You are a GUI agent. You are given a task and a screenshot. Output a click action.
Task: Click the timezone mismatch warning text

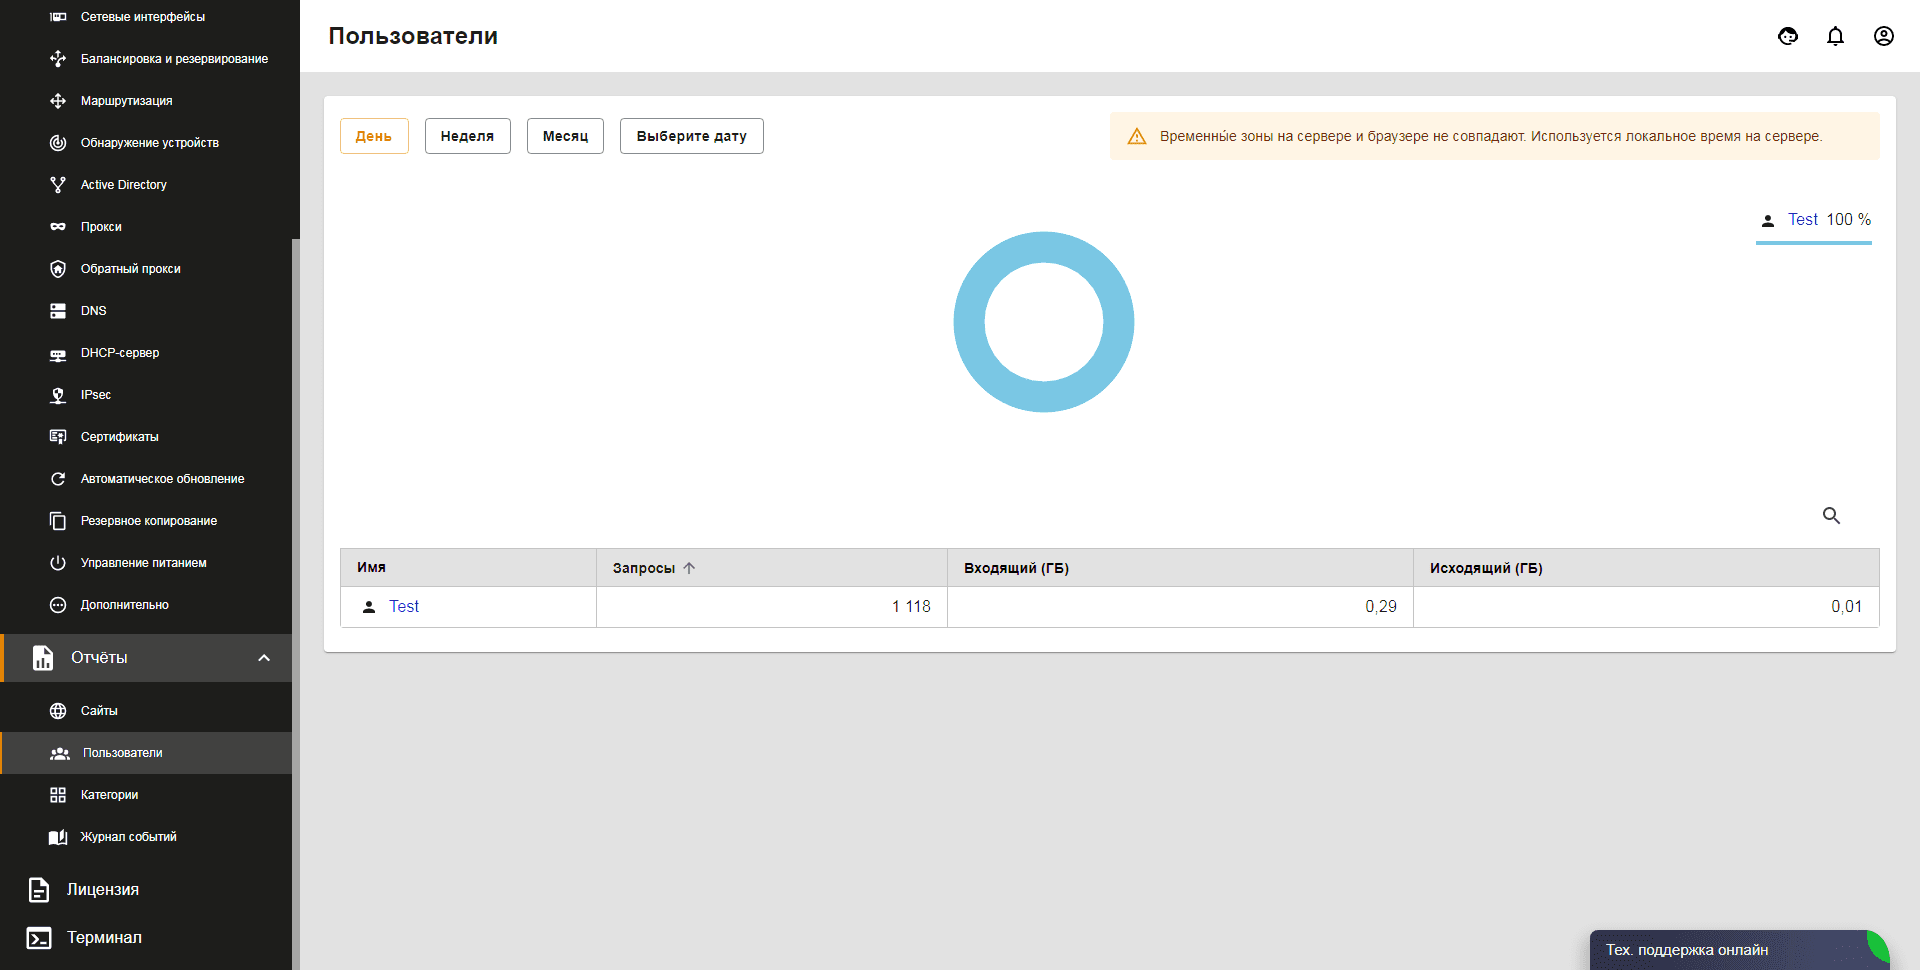(1491, 136)
